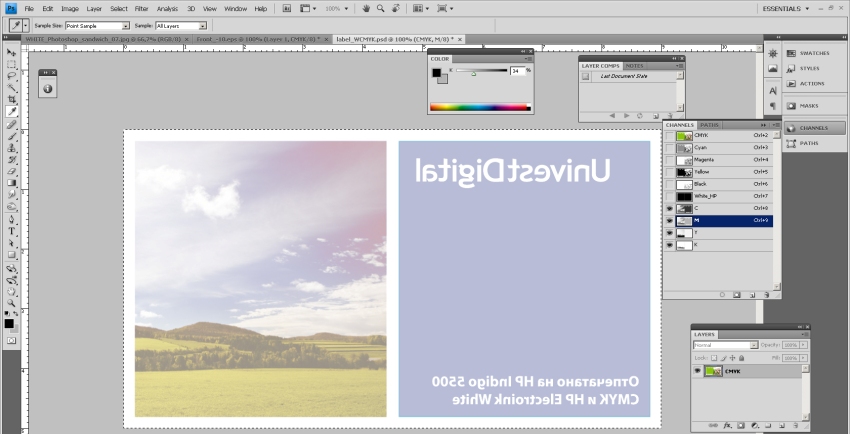
Task: Hide the K spot channel
Action: (x=670, y=245)
